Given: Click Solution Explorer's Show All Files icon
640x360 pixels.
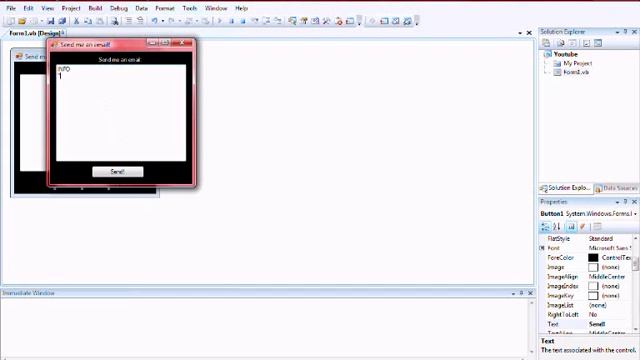Looking at the screenshot, I should pyautogui.click(x=560, y=43).
